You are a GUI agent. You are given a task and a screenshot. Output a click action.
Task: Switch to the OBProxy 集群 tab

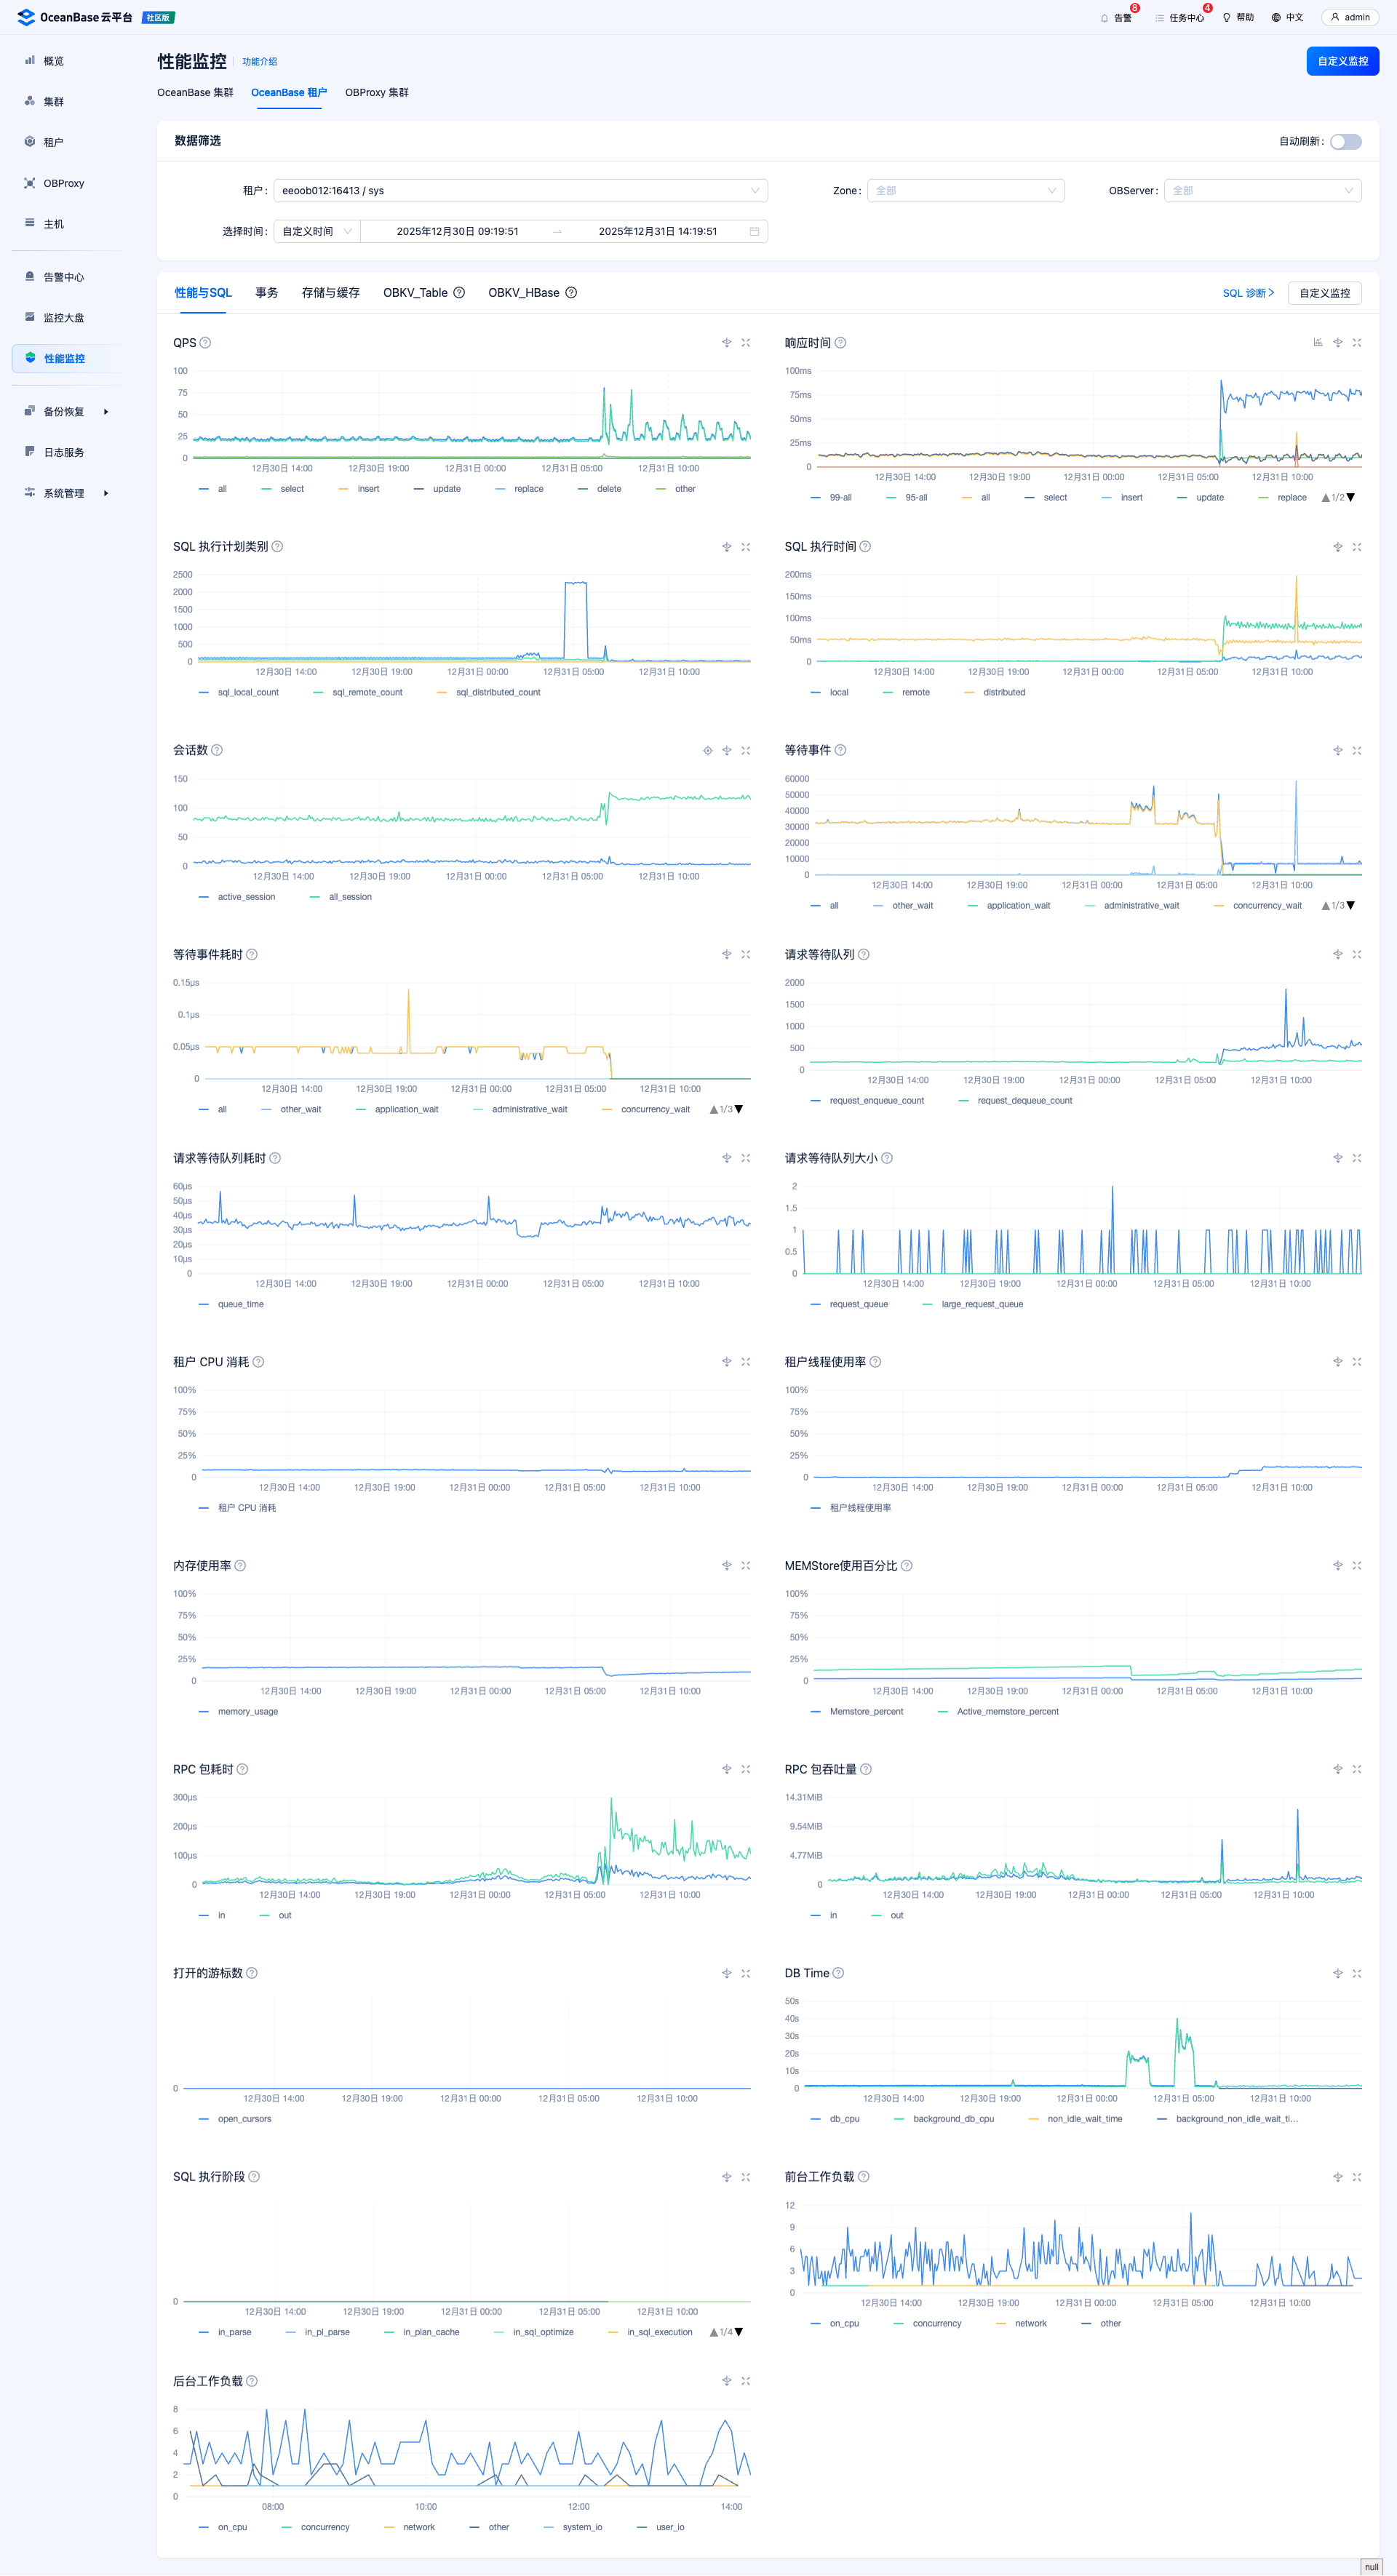(376, 93)
